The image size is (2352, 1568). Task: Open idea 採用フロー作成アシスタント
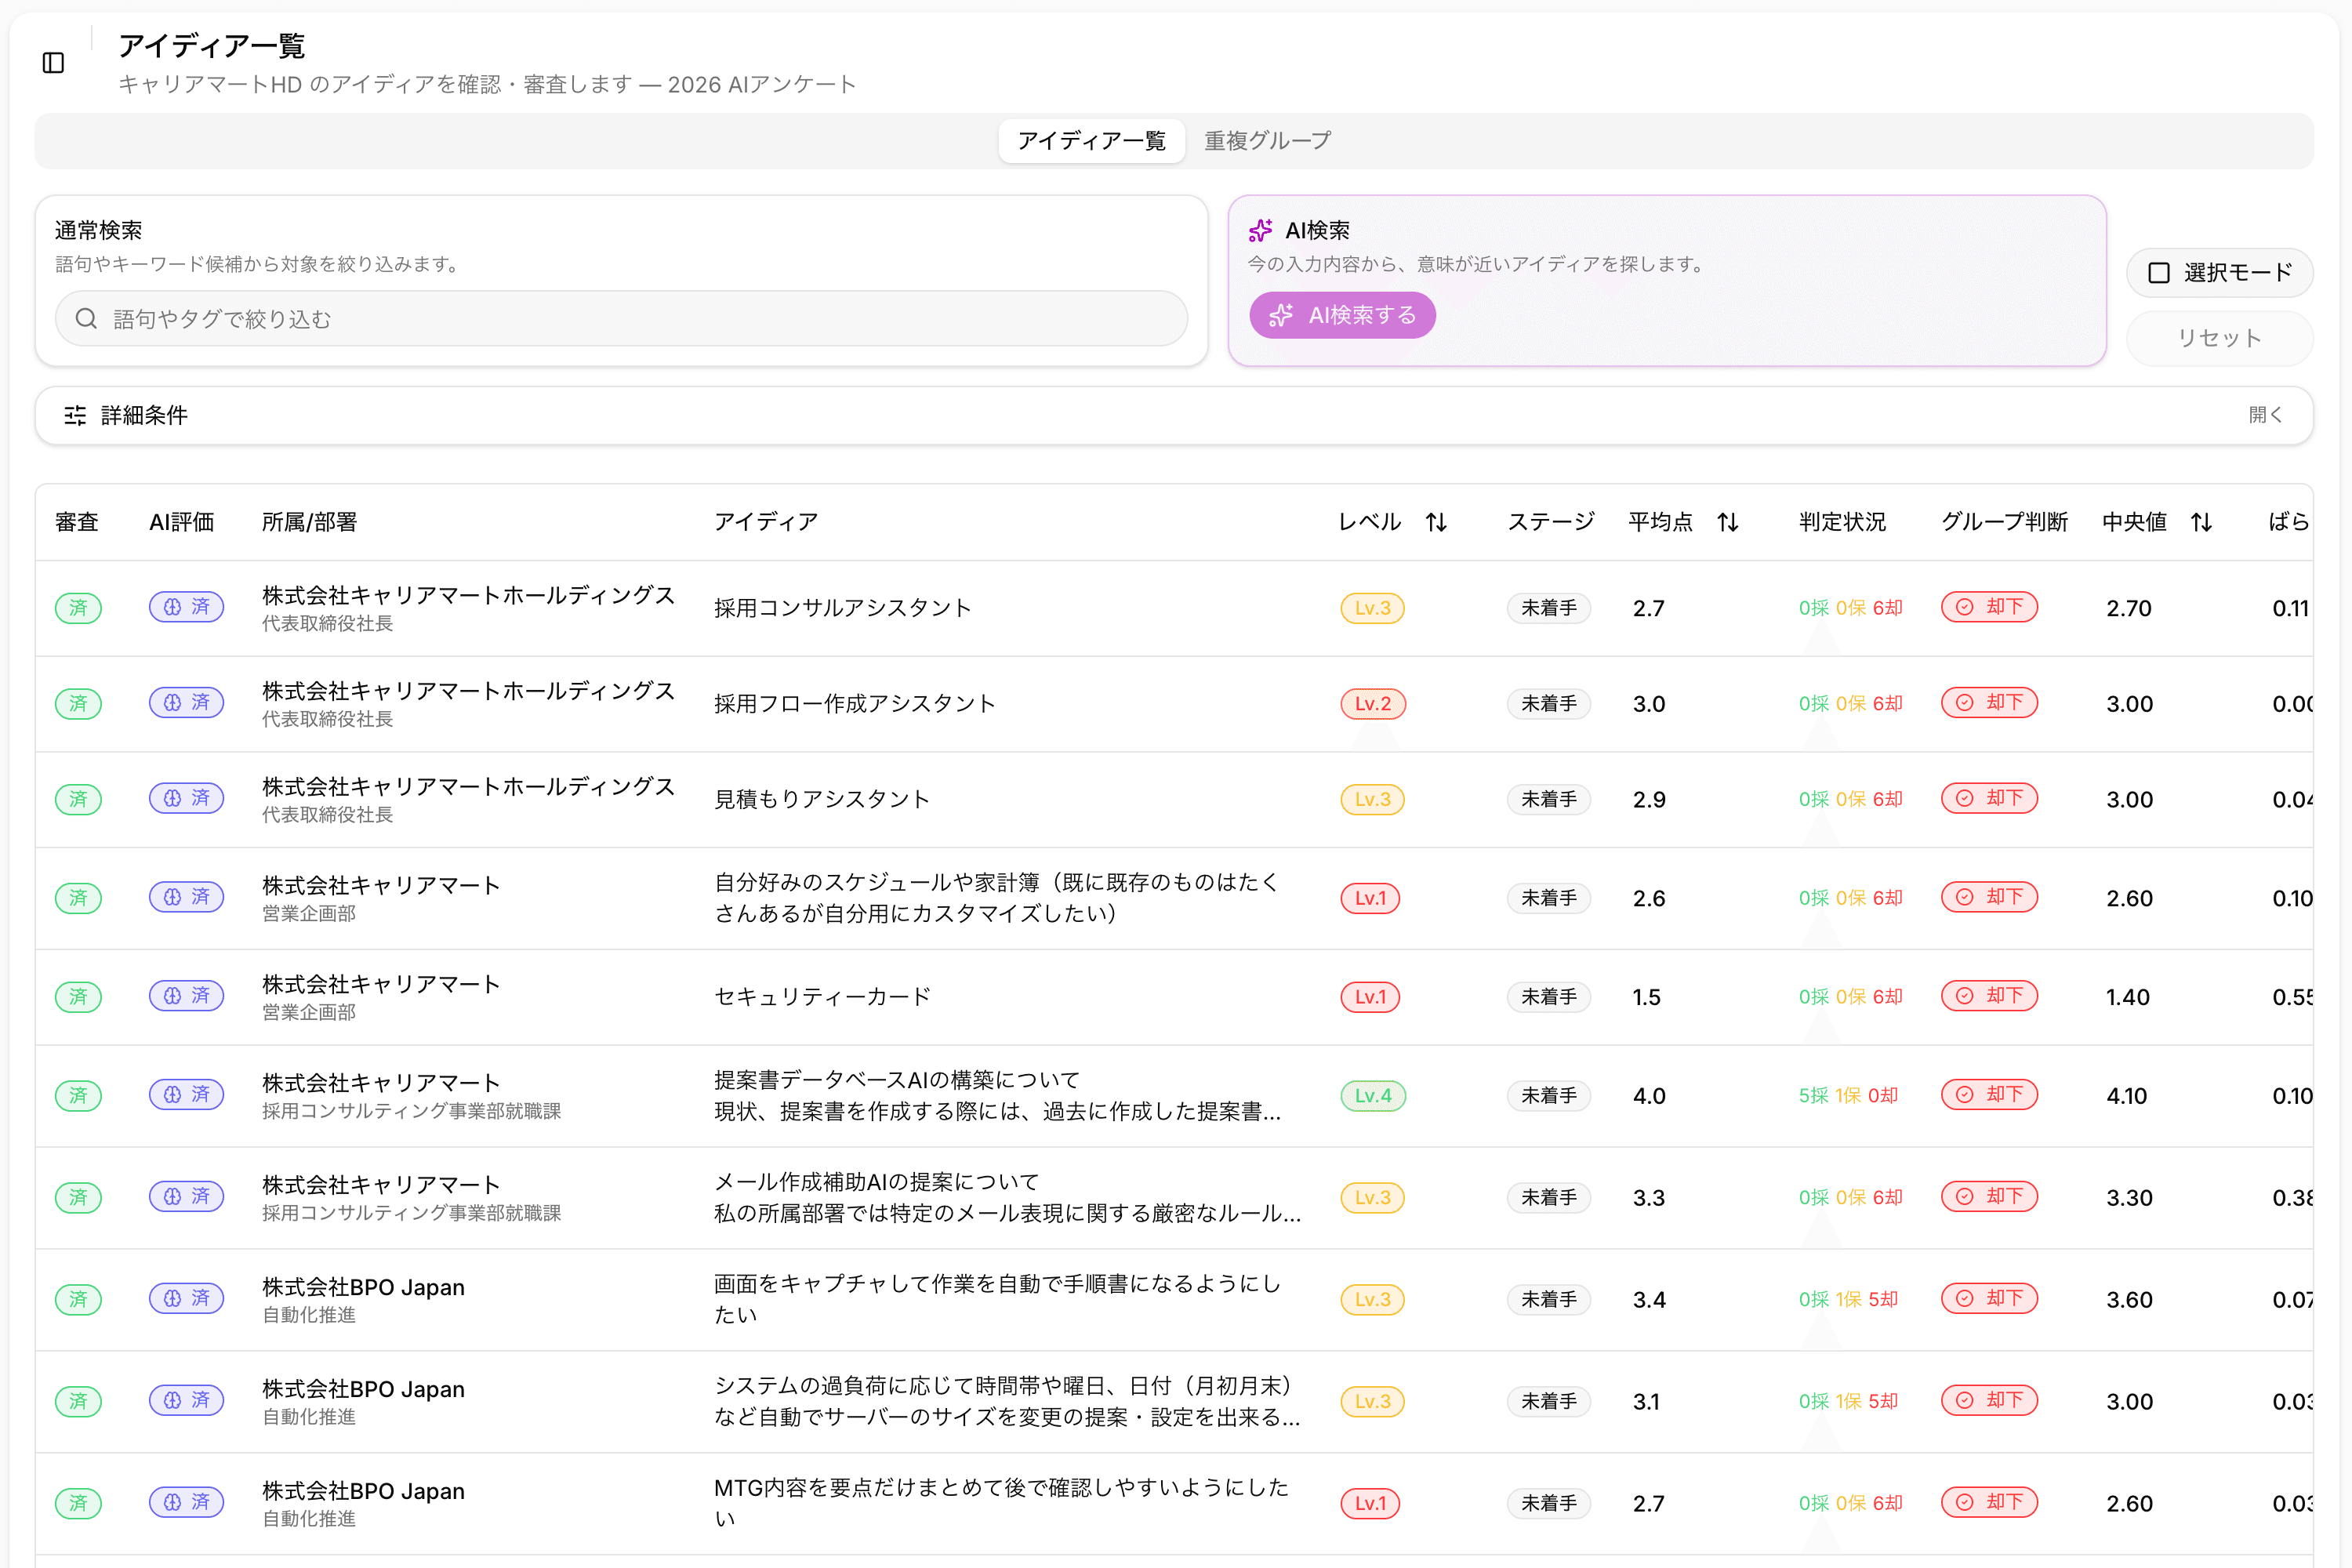[x=854, y=704]
